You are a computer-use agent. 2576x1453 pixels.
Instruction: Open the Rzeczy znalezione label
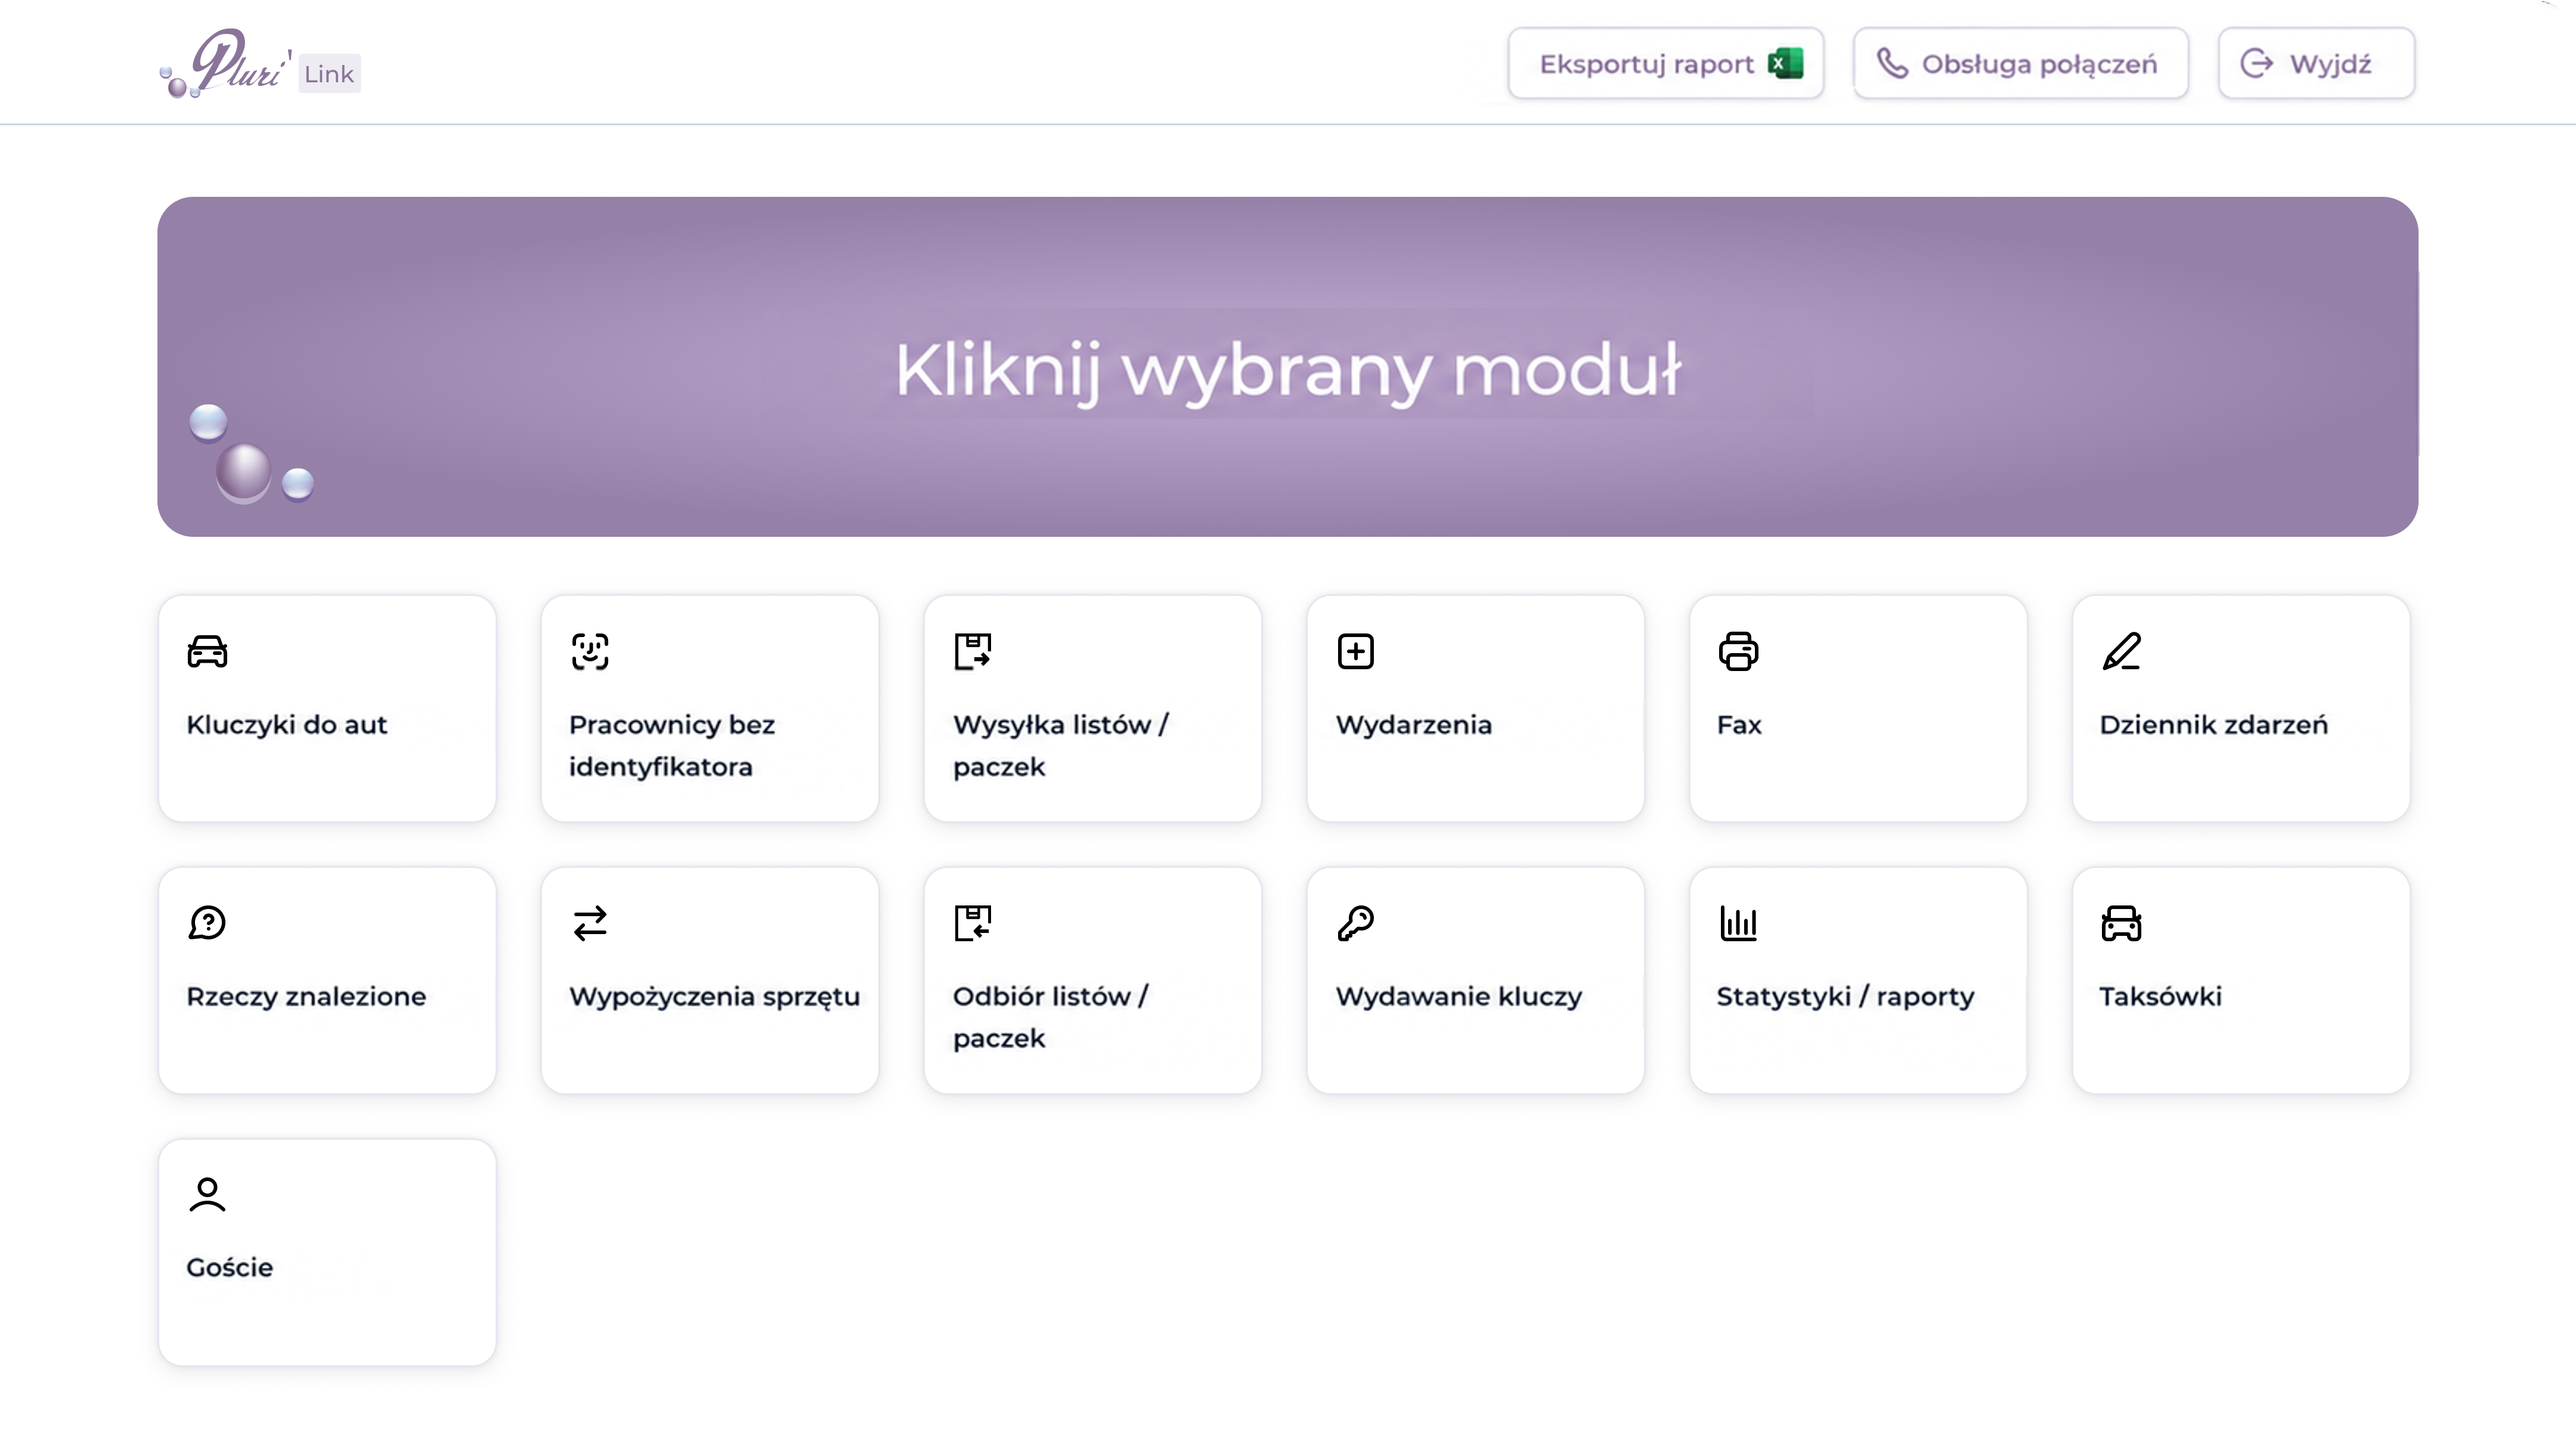306,996
